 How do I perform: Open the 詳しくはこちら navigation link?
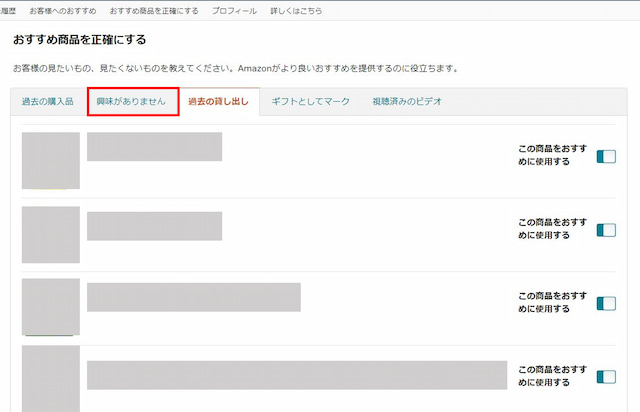296,11
